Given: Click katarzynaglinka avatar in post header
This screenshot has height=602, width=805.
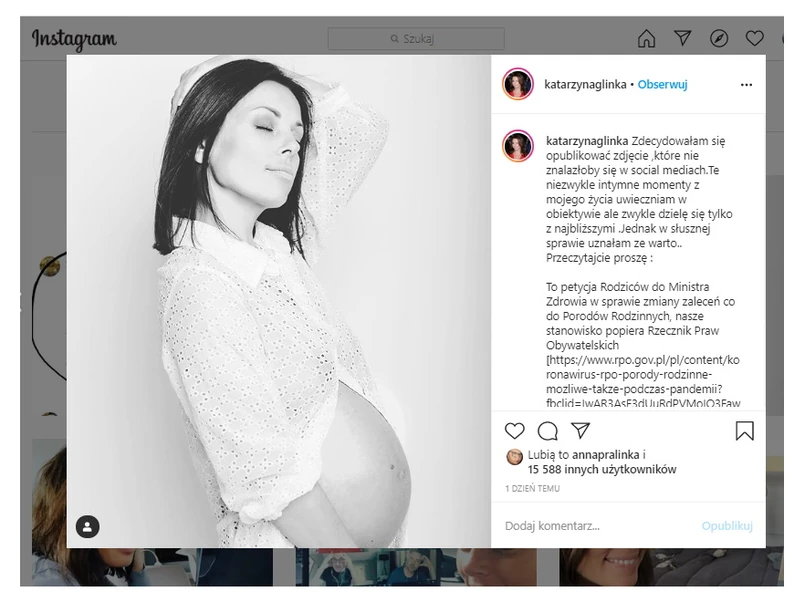Looking at the screenshot, I should 518,84.
